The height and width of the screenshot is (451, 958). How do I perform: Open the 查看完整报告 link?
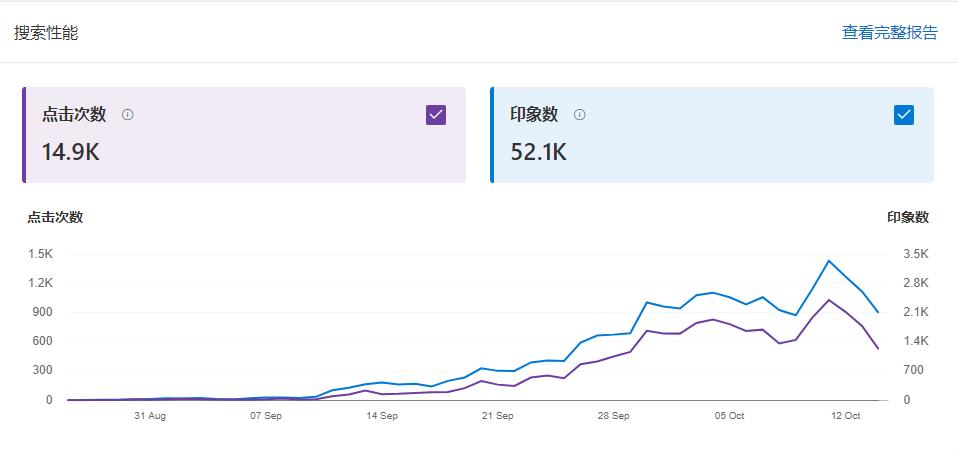pos(889,32)
